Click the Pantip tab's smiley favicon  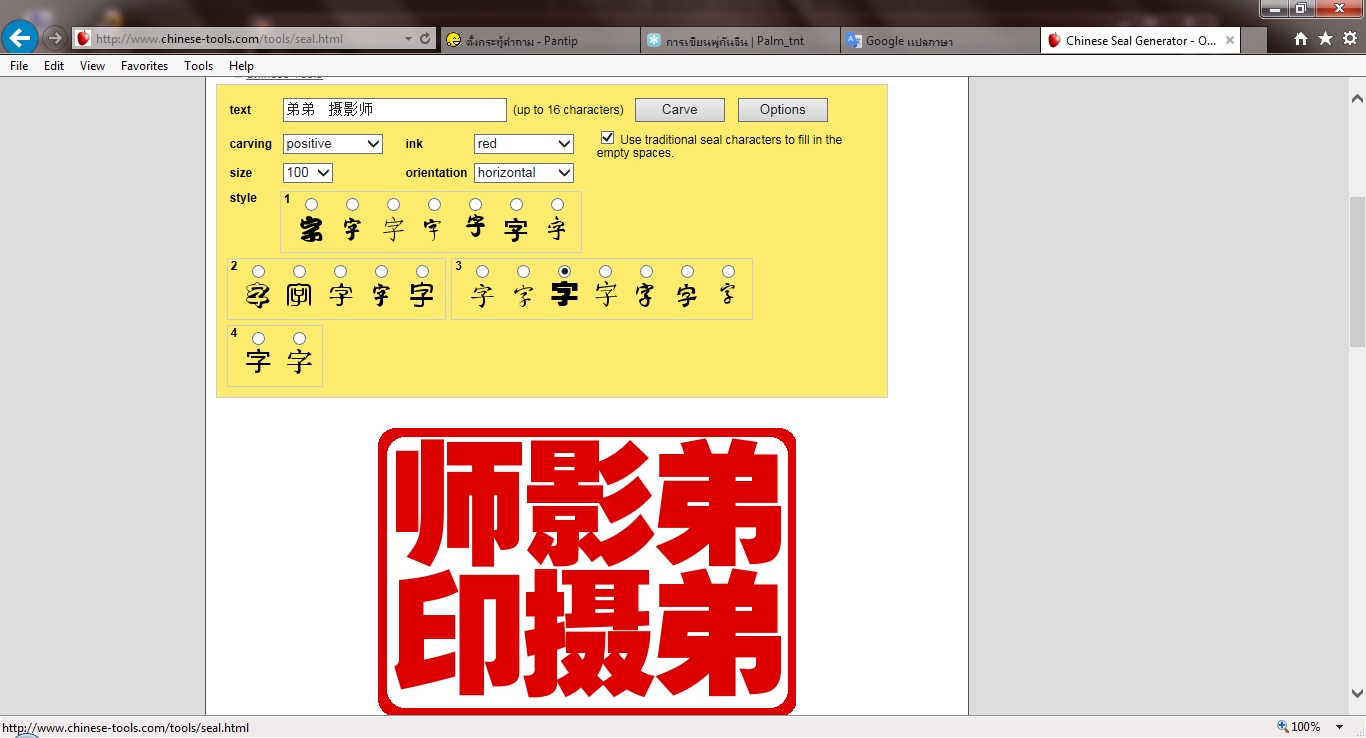click(x=454, y=41)
